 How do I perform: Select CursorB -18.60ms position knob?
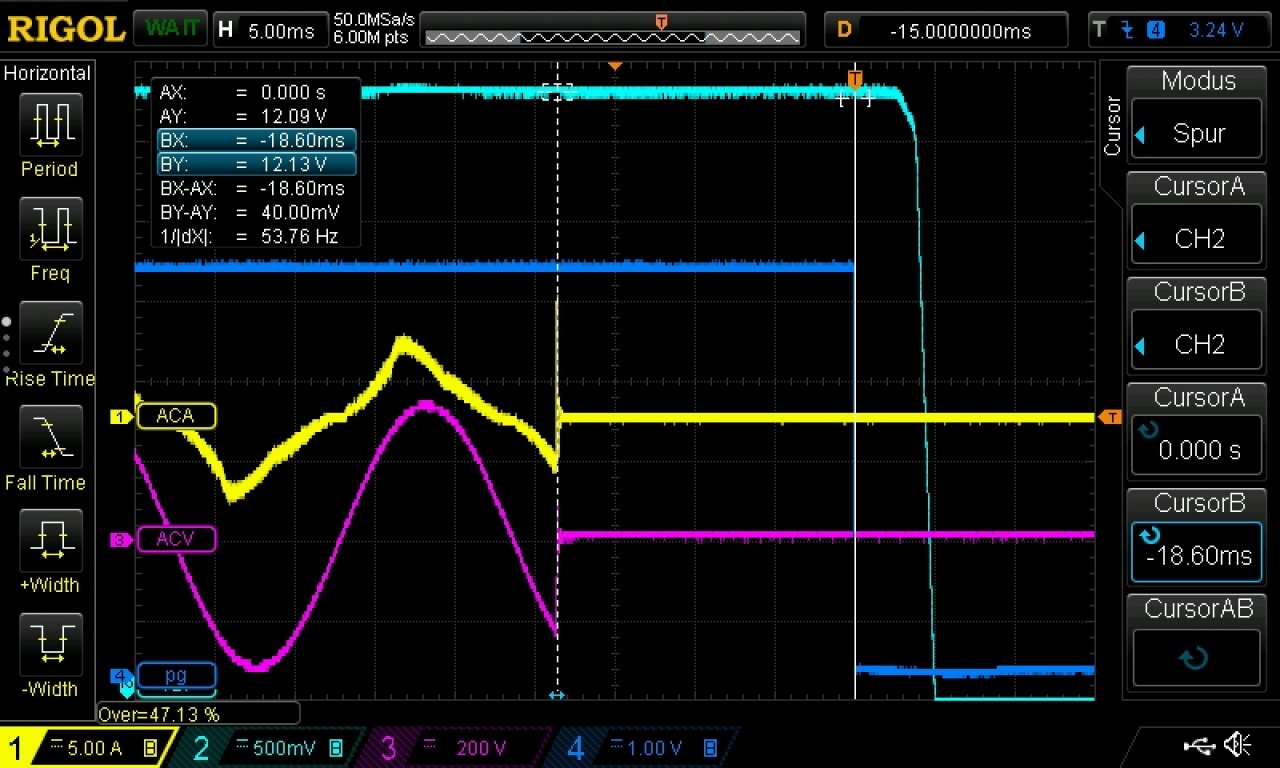(1198, 536)
